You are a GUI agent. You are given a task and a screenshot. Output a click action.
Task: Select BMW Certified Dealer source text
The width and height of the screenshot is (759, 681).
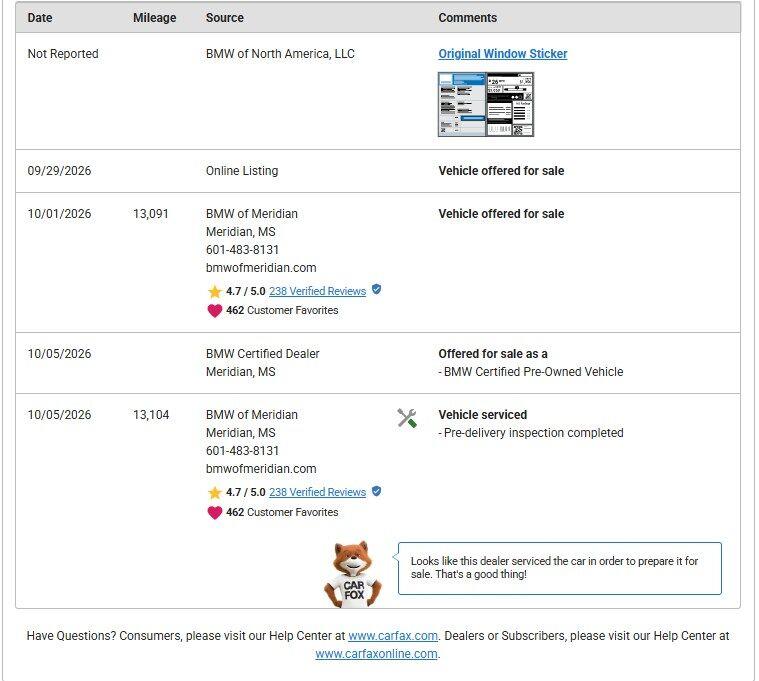tap(262, 354)
